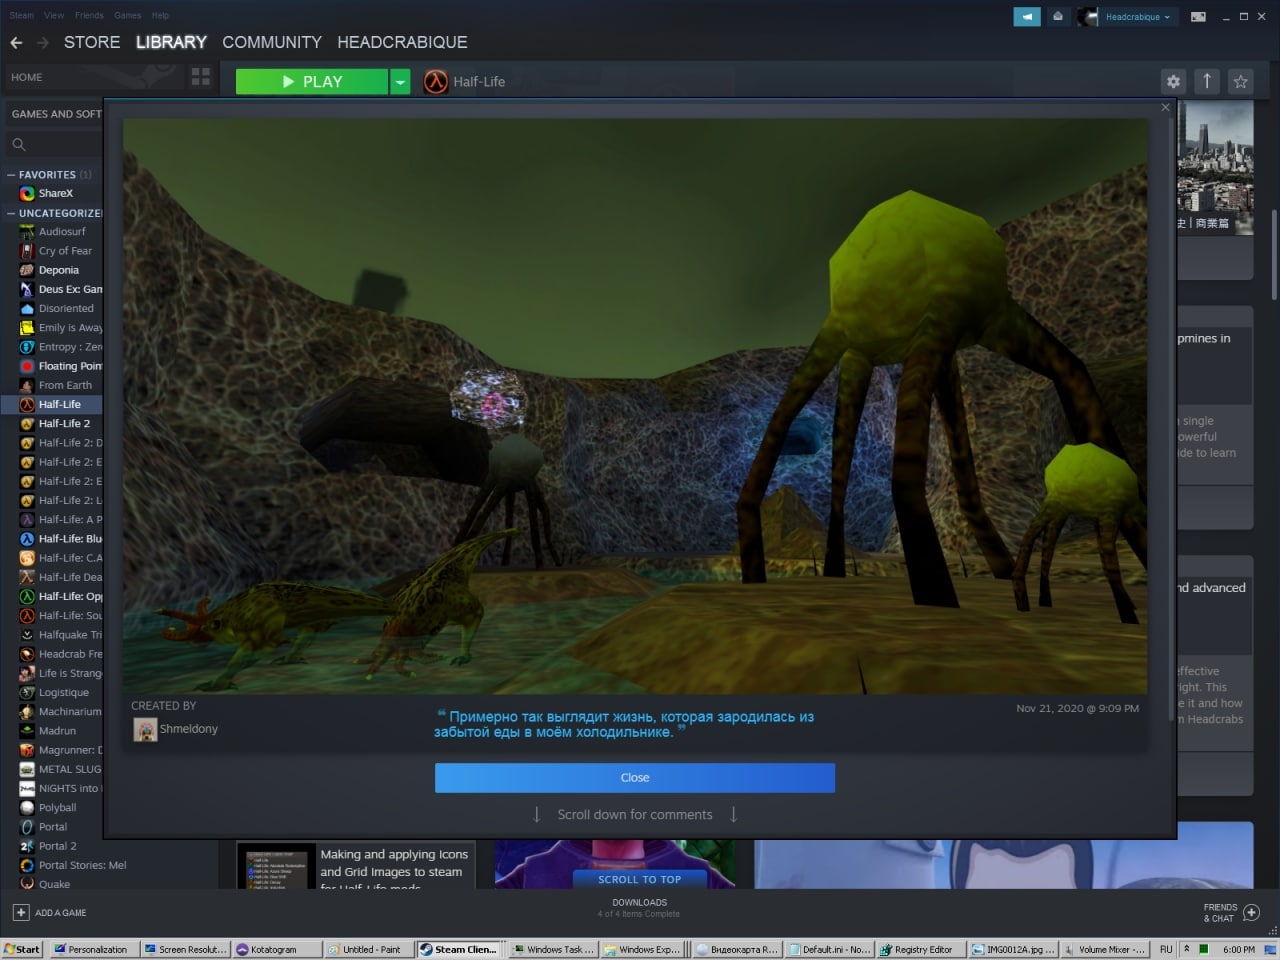
Task: Open the announcements megaphone icon
Action: (x=1027, y=17)
